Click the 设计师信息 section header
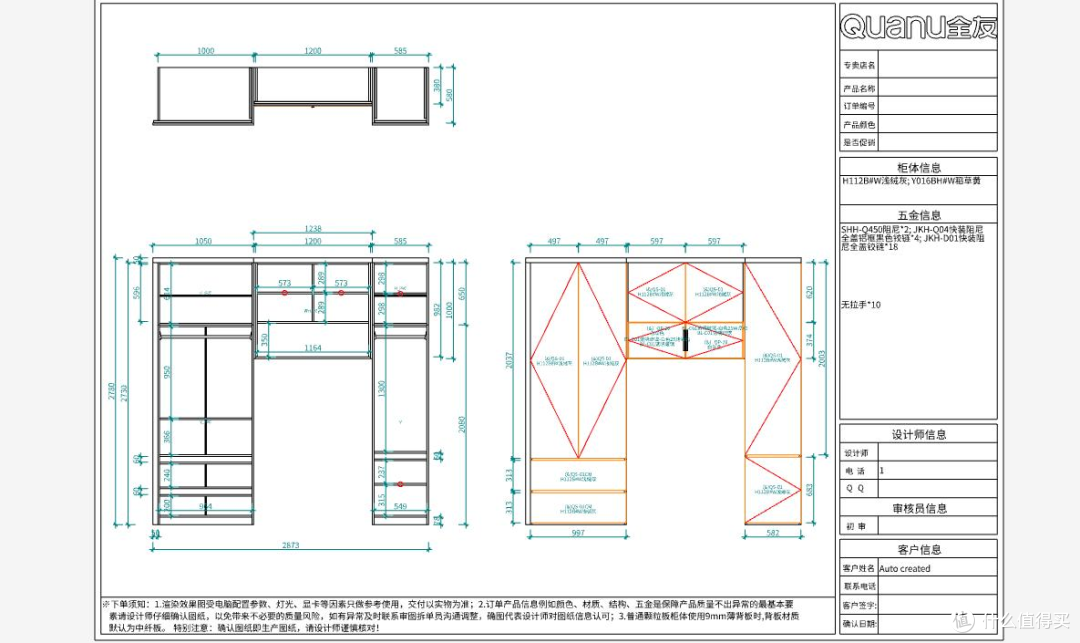Viewport: 1080px width, 643px height. pyautogui.click(x=918, y=434)
